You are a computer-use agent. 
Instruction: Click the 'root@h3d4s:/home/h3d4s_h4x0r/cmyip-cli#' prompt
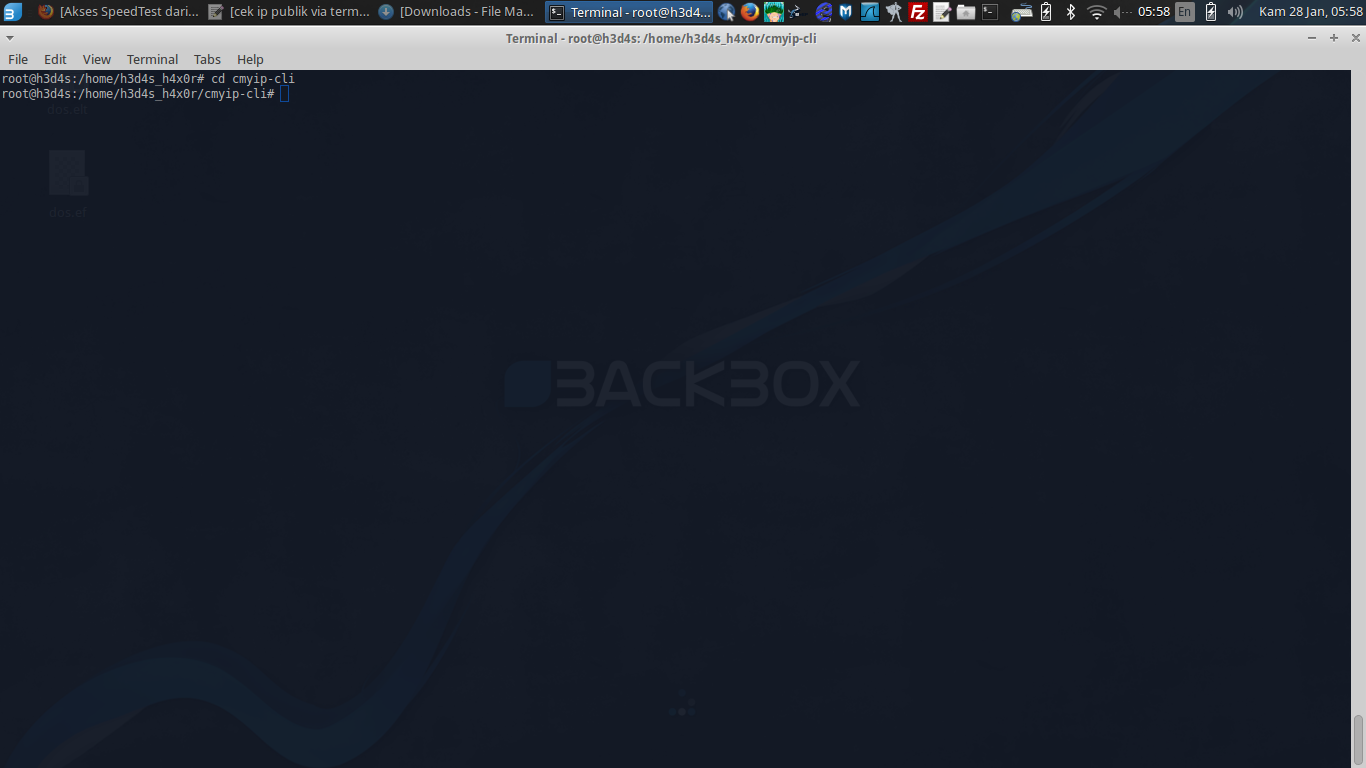(x=138, y=93)
